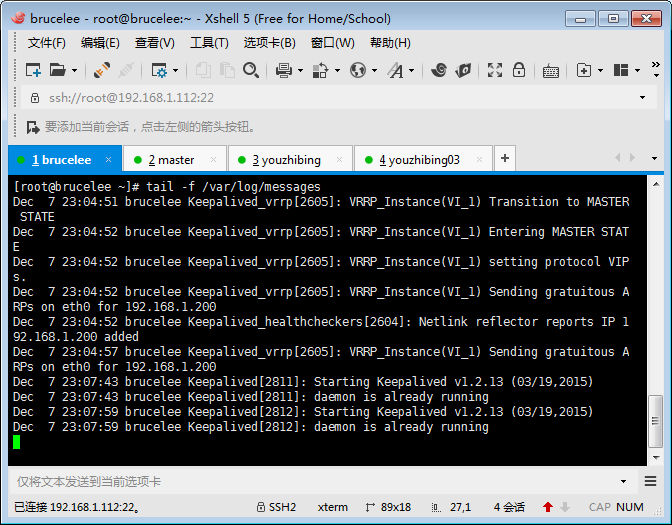Expand the Print dropdown arrow
672x525 pixels.
click(x=300, y=70)
